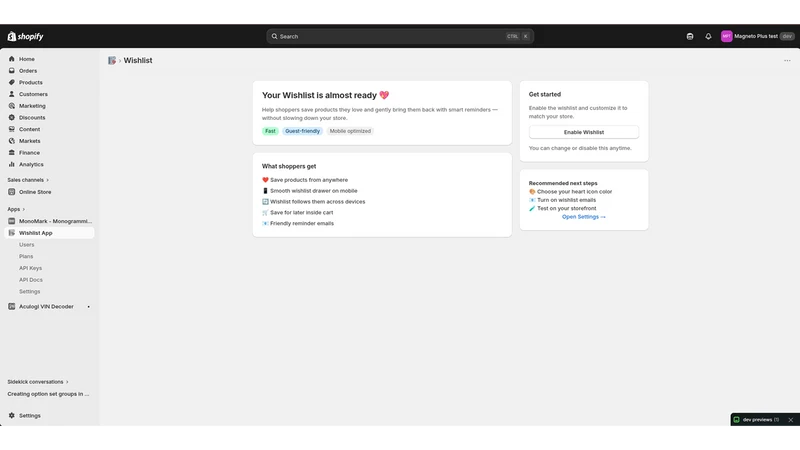Select the Discounts nav label
800x450 pixels.
click(32, 117)
